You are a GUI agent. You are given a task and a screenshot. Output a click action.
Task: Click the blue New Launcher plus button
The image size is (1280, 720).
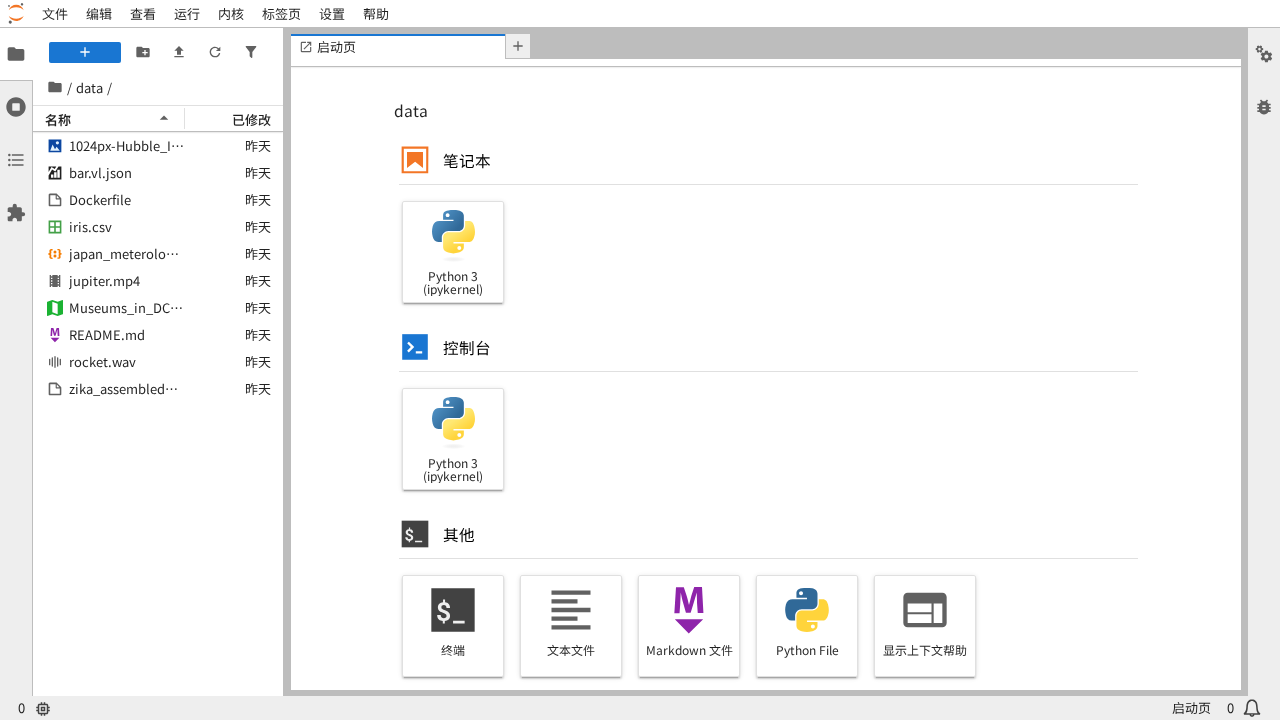(85, 52)
